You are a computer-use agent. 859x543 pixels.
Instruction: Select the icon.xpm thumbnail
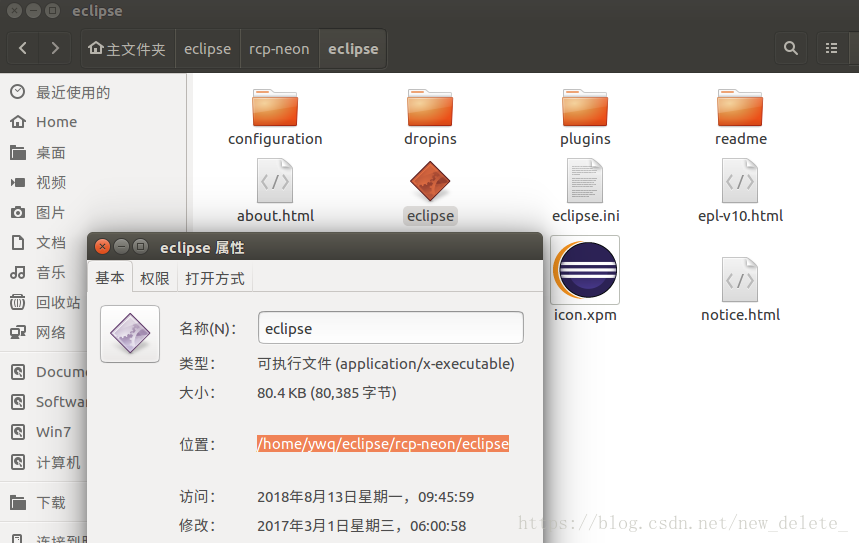pos(585,270)
